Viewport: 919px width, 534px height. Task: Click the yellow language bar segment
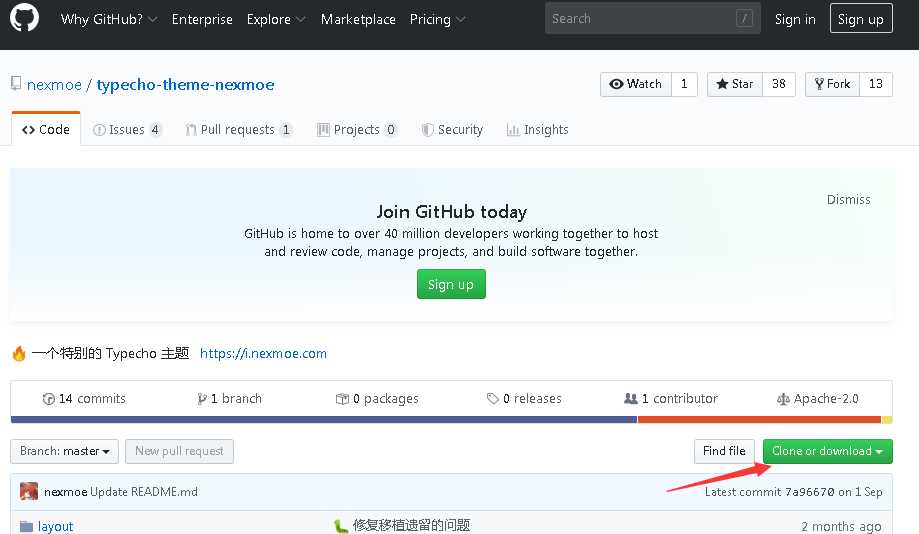pos(887,420)
